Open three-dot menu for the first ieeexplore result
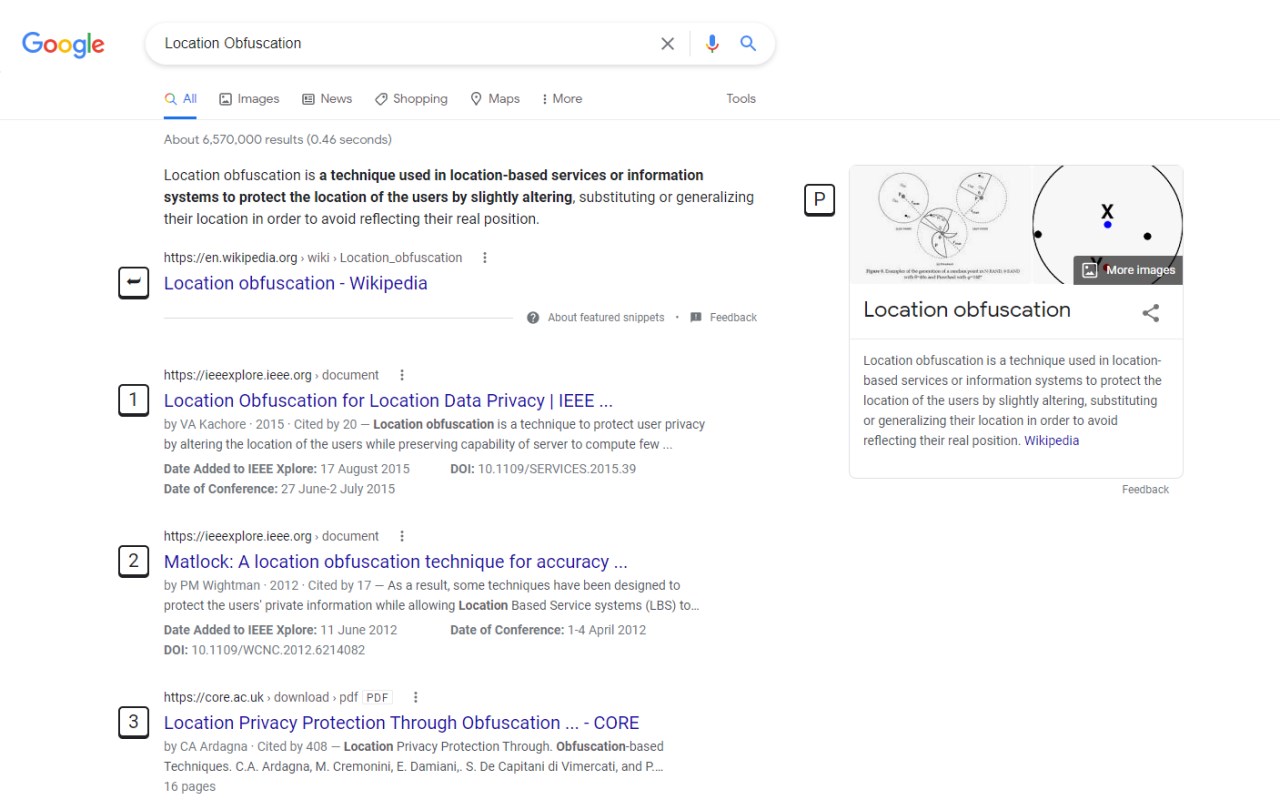Screen dimensions: 1280x800 pyautogui.click(x=402, y=376)
